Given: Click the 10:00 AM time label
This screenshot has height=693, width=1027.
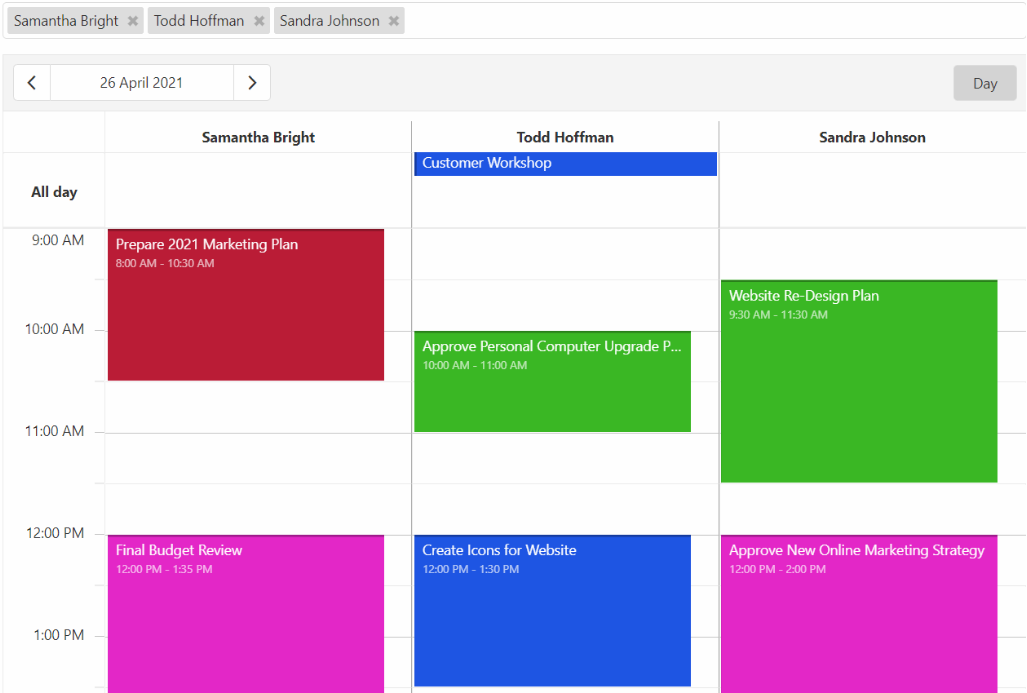Looking at the screenshot, I should pyautogui.click(x=54, y=329).
